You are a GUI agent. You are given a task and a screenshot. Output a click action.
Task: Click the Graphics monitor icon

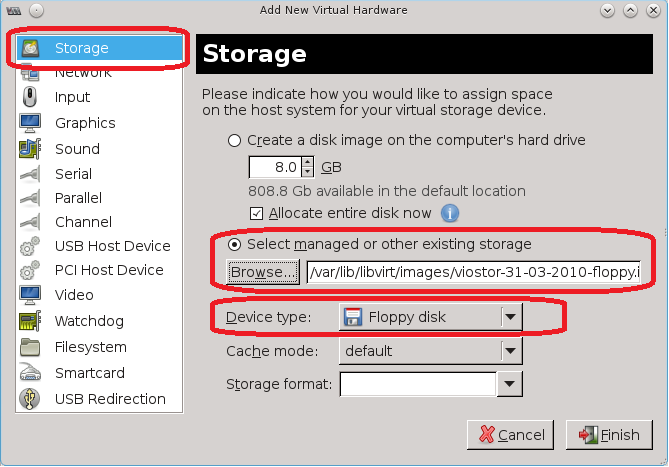coord(29,123)
